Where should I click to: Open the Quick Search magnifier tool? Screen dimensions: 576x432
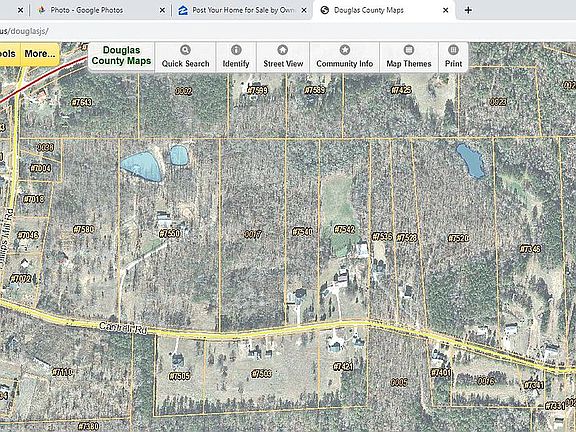[185, 57]
